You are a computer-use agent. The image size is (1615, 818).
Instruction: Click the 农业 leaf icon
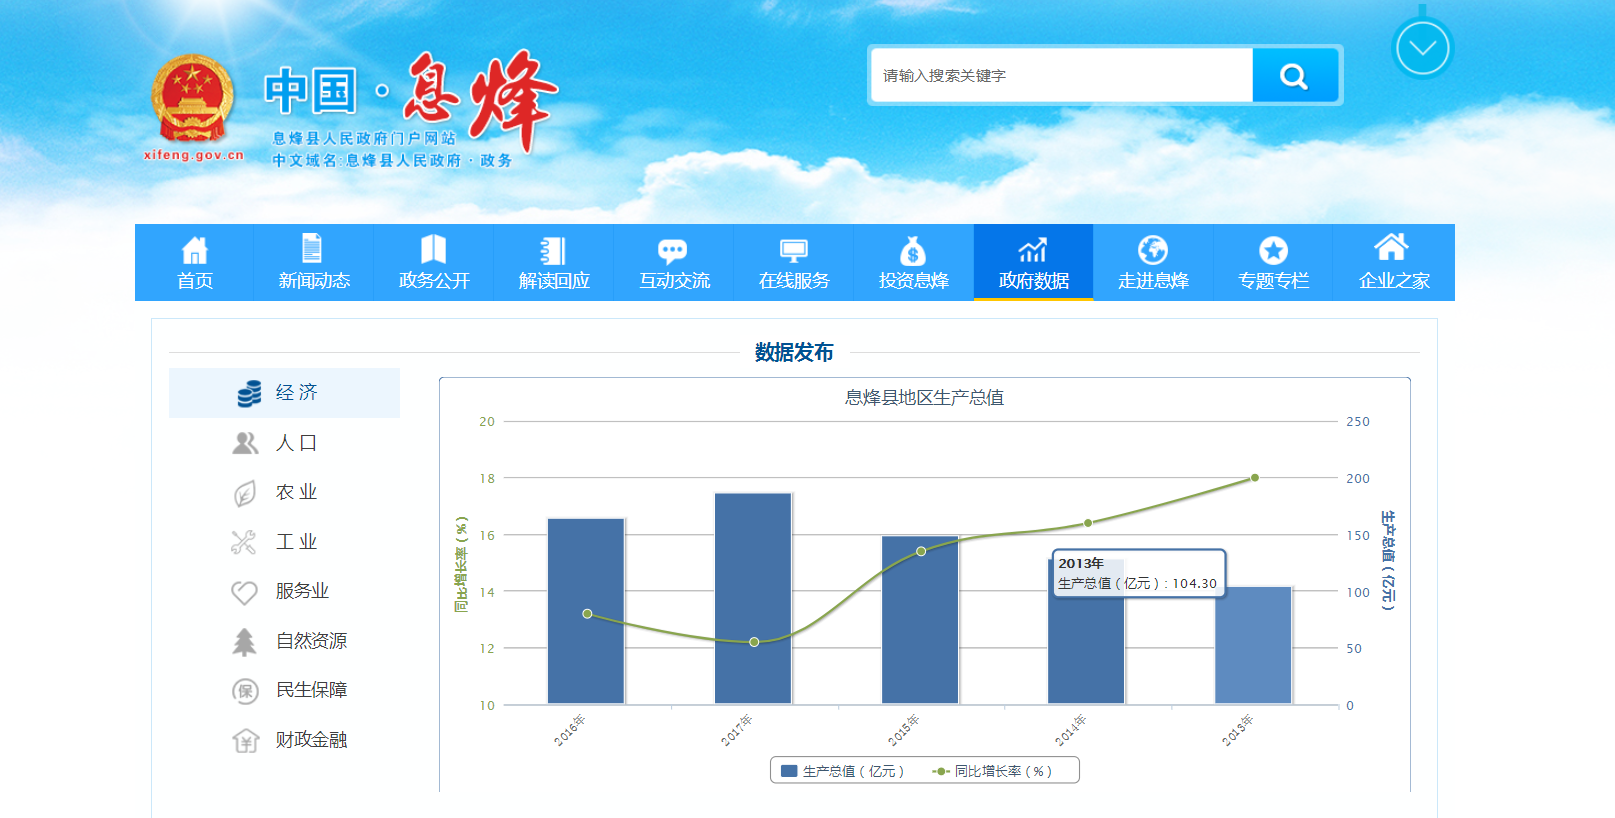[x=245, y=492]
